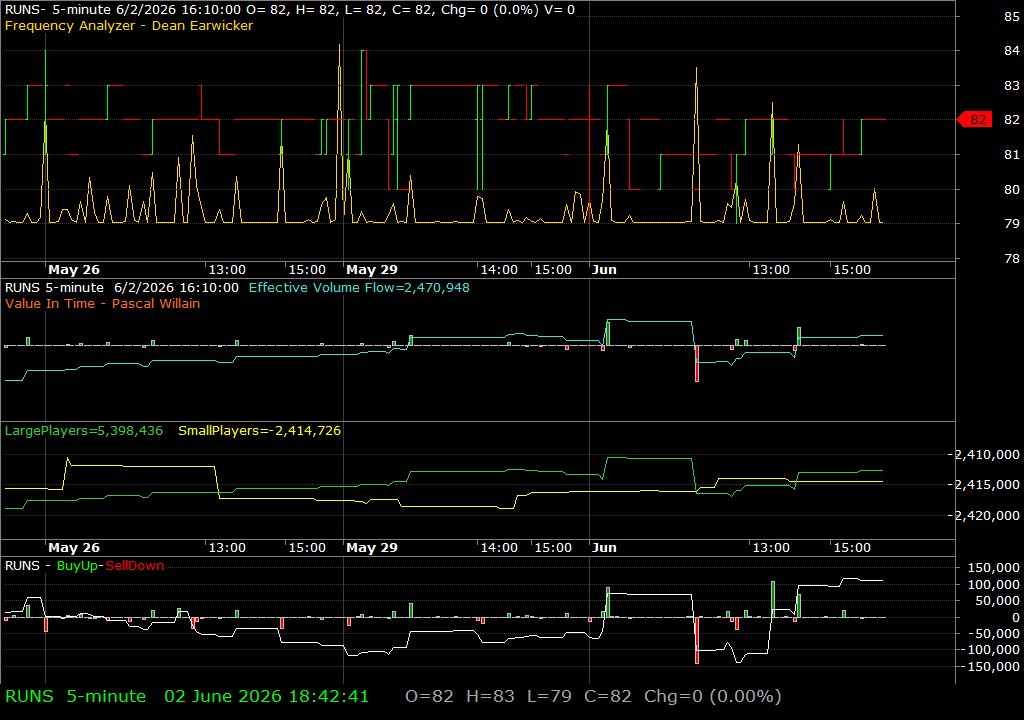Click the 02 June 2026 18:42:41 timestamp

[266, 696]
